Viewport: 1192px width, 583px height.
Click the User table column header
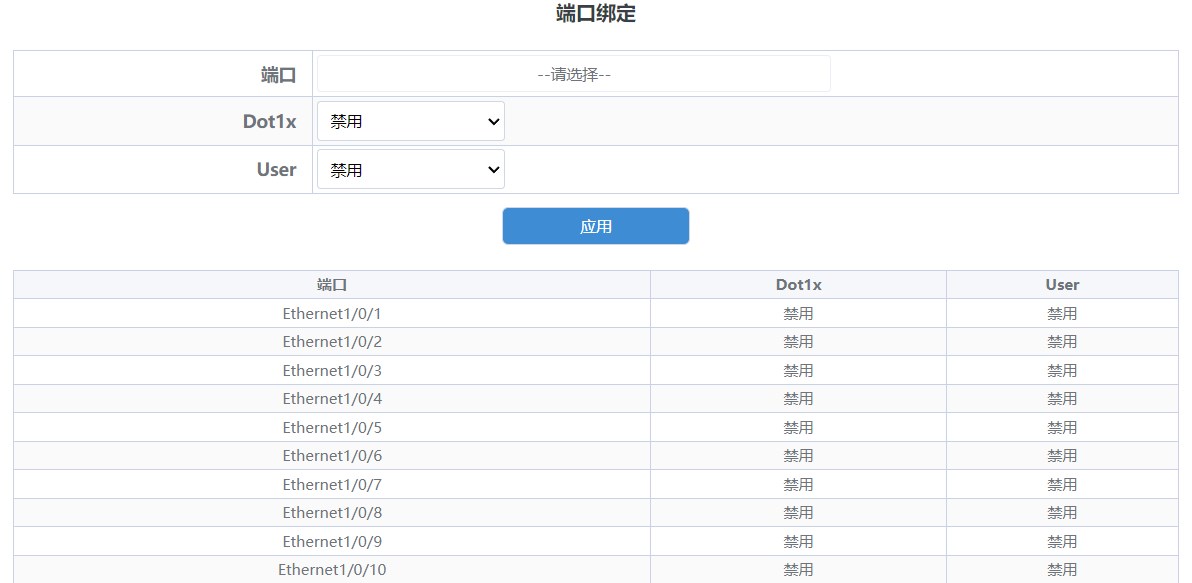1062,285
